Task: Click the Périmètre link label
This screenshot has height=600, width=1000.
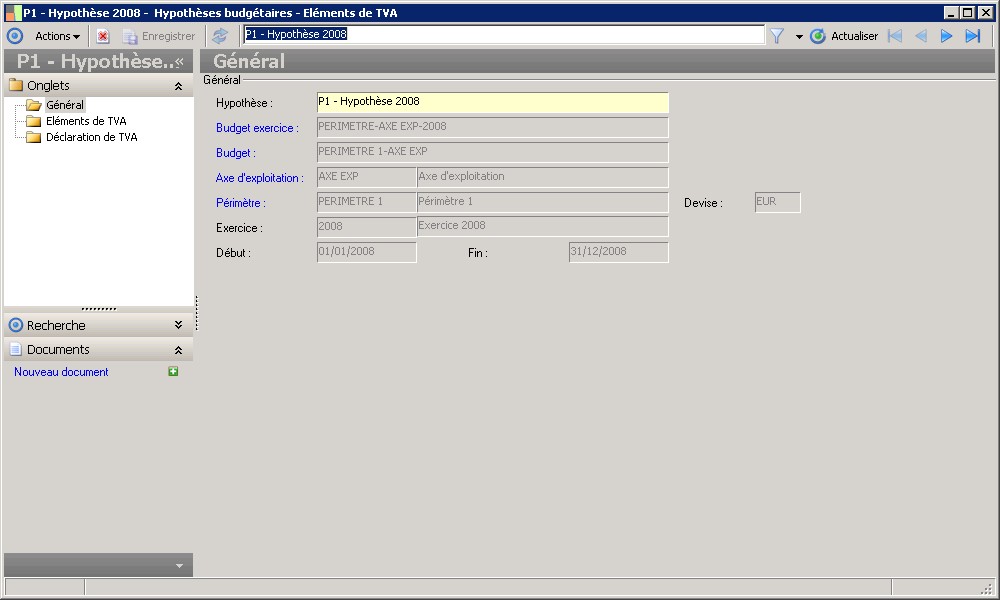Action: point(240,203)
